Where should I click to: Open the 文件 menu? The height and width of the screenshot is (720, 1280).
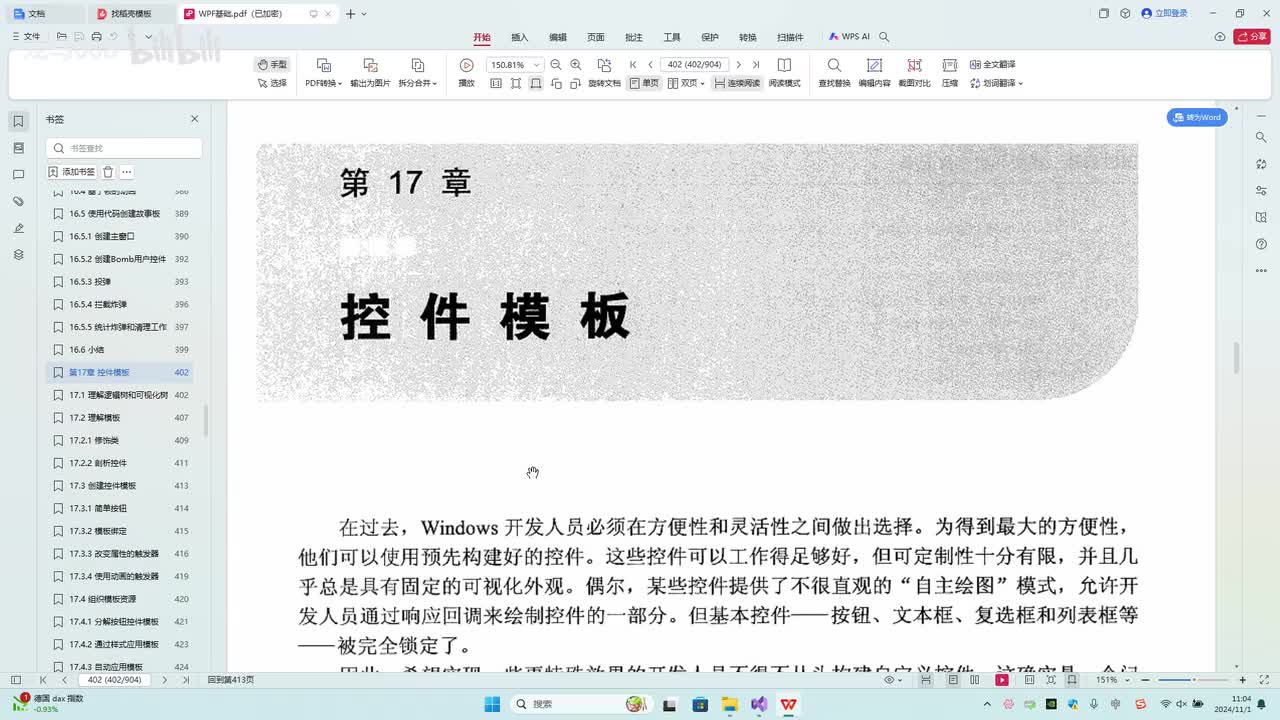[x=27, y=36]
